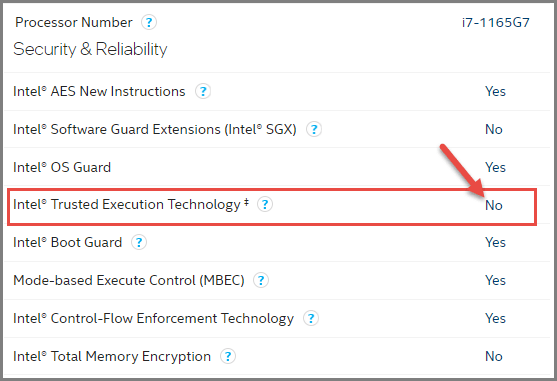Screen dimensions: 557x381
Task: Click the Intel Trusted Execution Technology label
Action: [x=131, y=205]
